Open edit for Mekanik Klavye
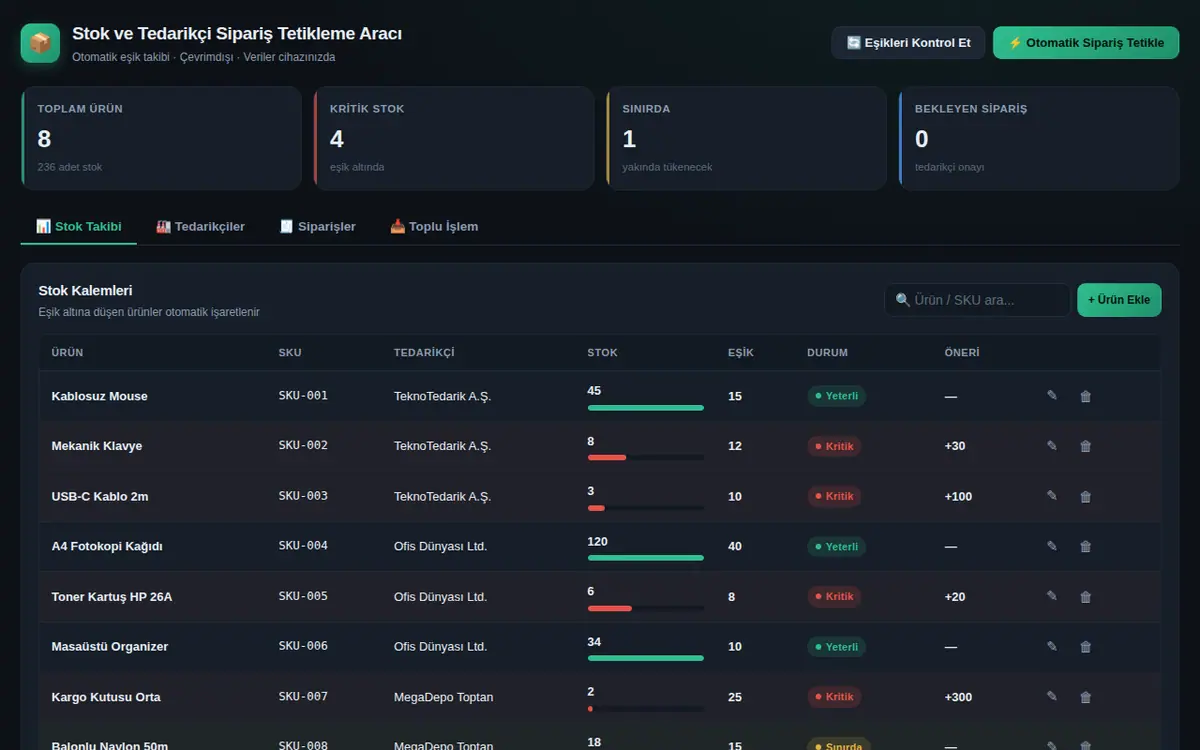Image resolution: width=1200 pixels, height=750 pixels. (1052, 446)
